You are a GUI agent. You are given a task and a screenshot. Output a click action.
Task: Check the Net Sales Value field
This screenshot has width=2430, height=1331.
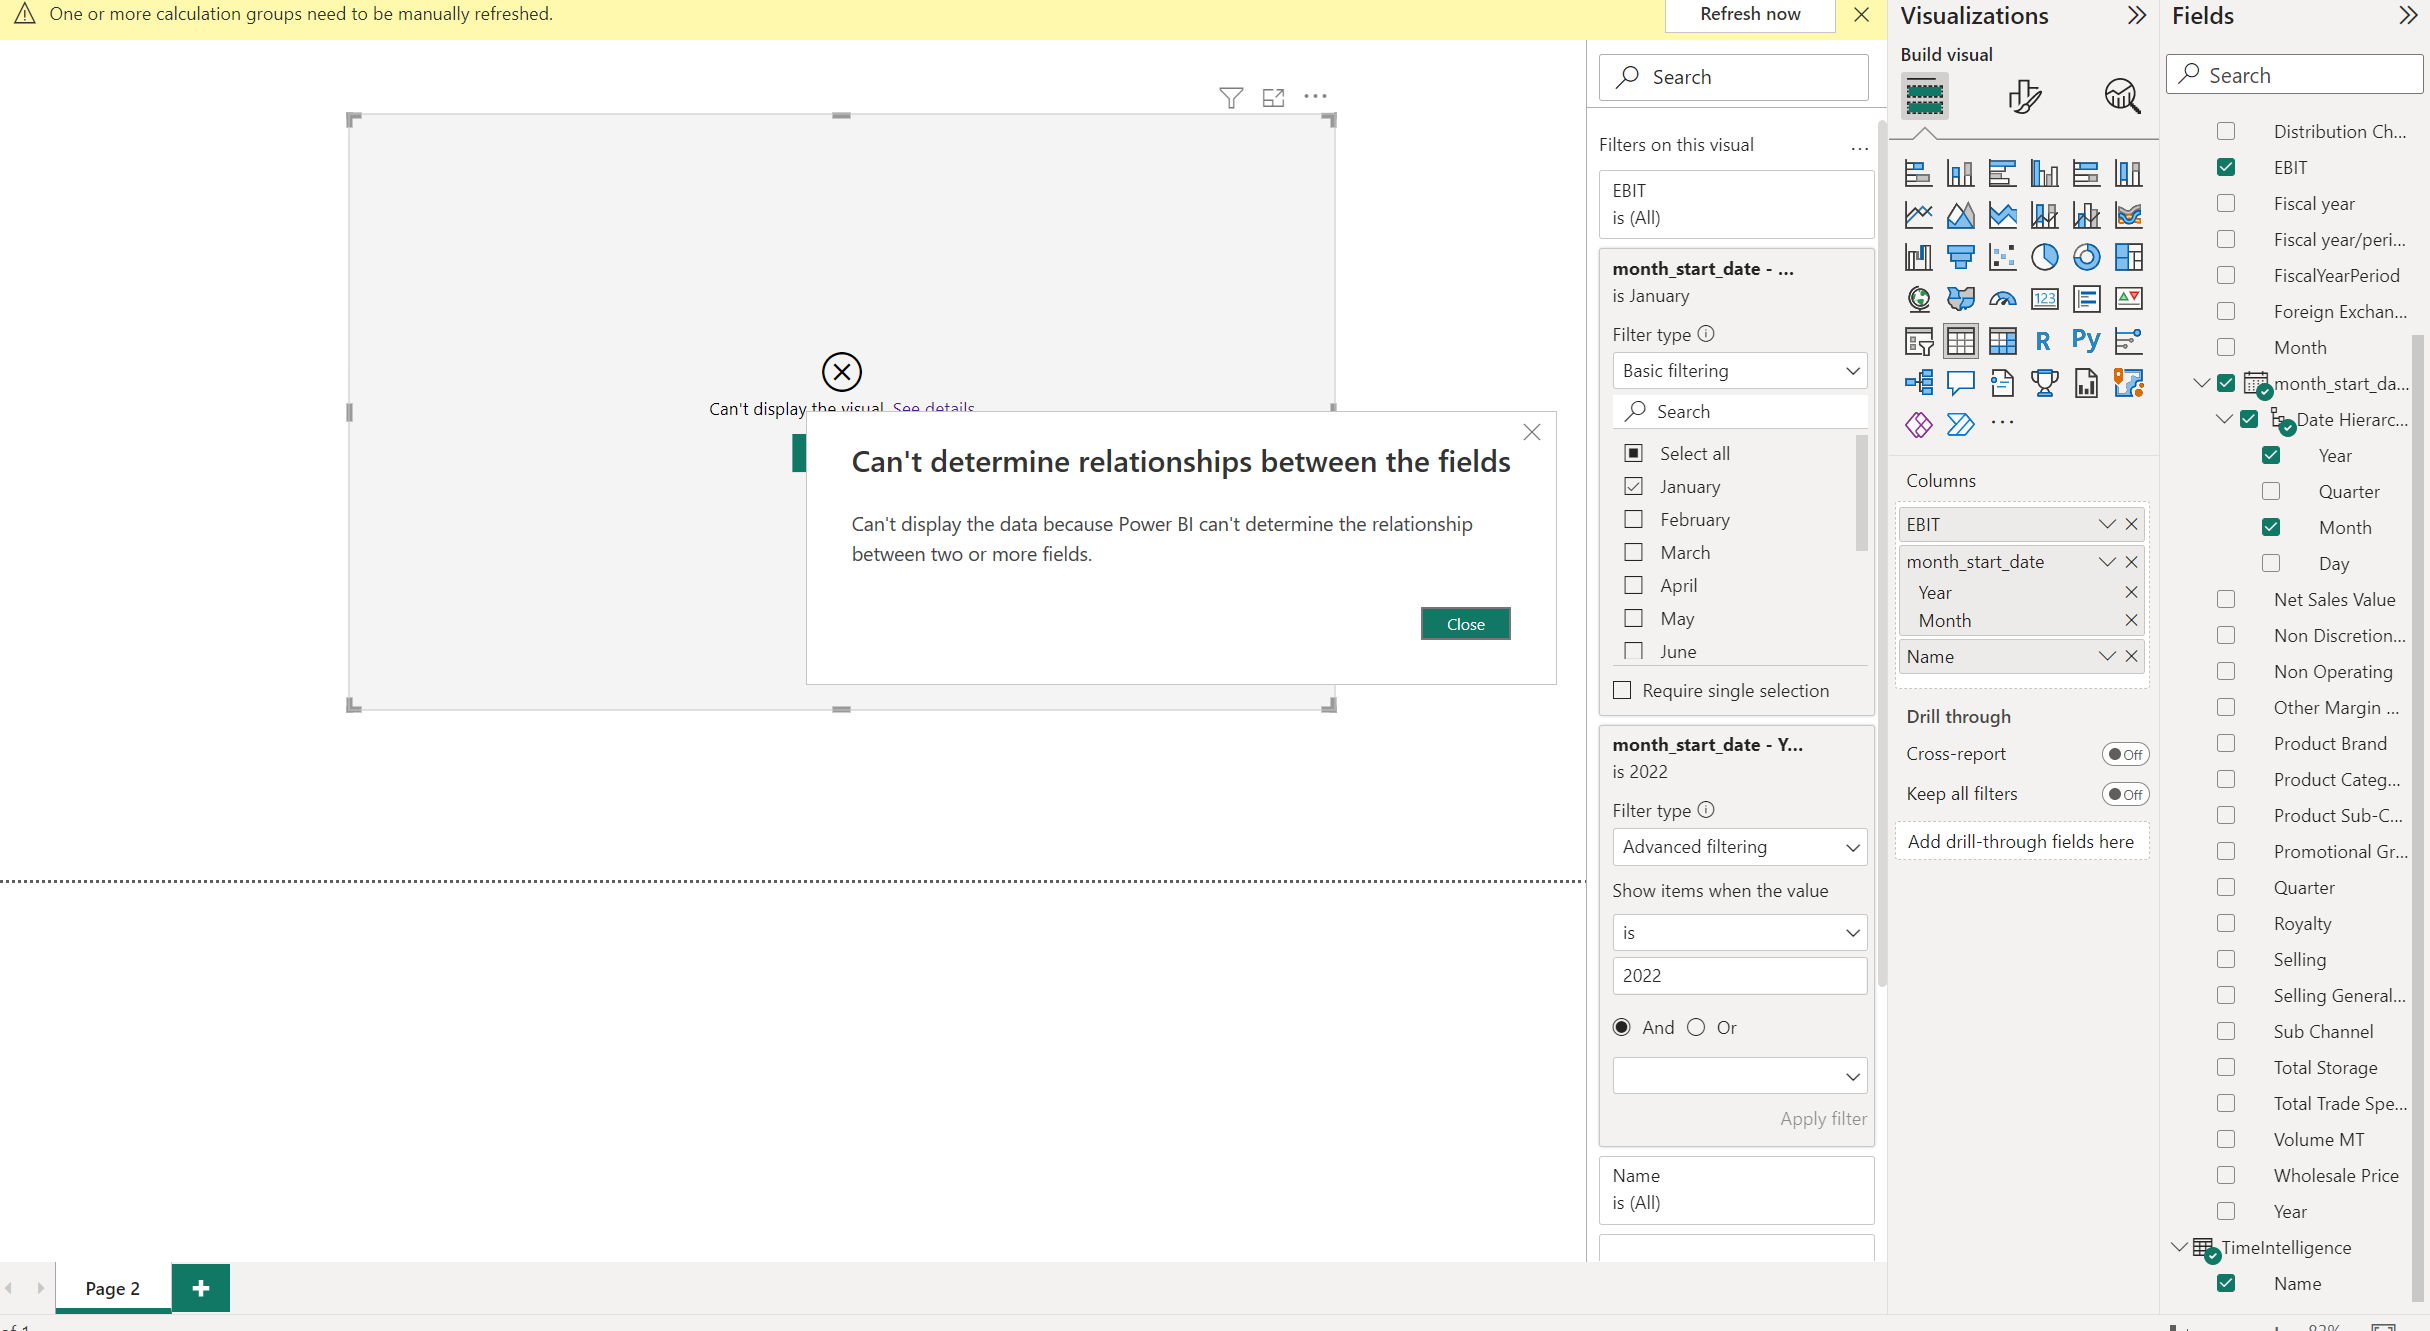pos(2225,599)
